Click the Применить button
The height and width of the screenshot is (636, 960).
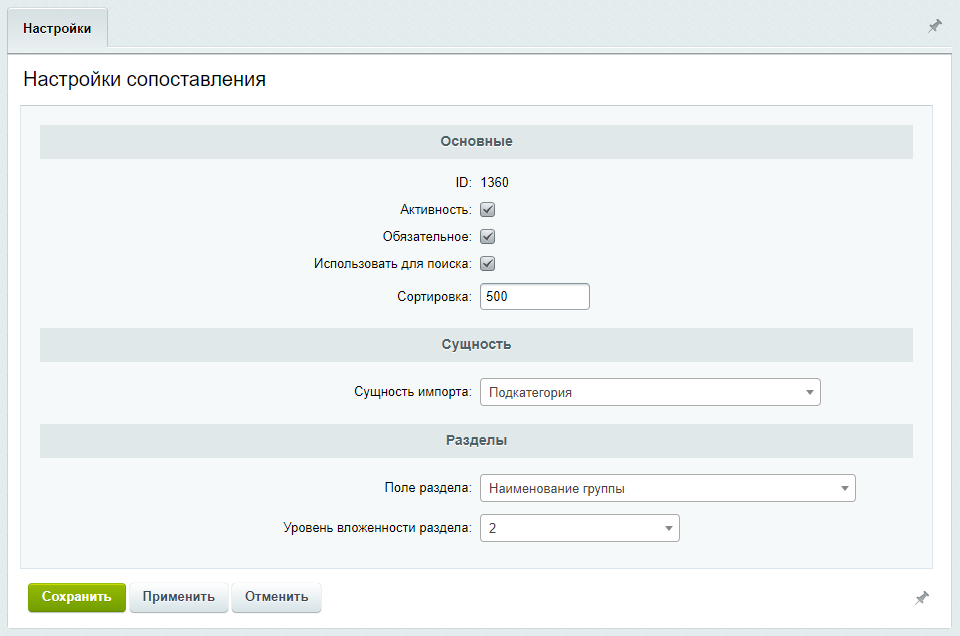click(x=179, y=597)
